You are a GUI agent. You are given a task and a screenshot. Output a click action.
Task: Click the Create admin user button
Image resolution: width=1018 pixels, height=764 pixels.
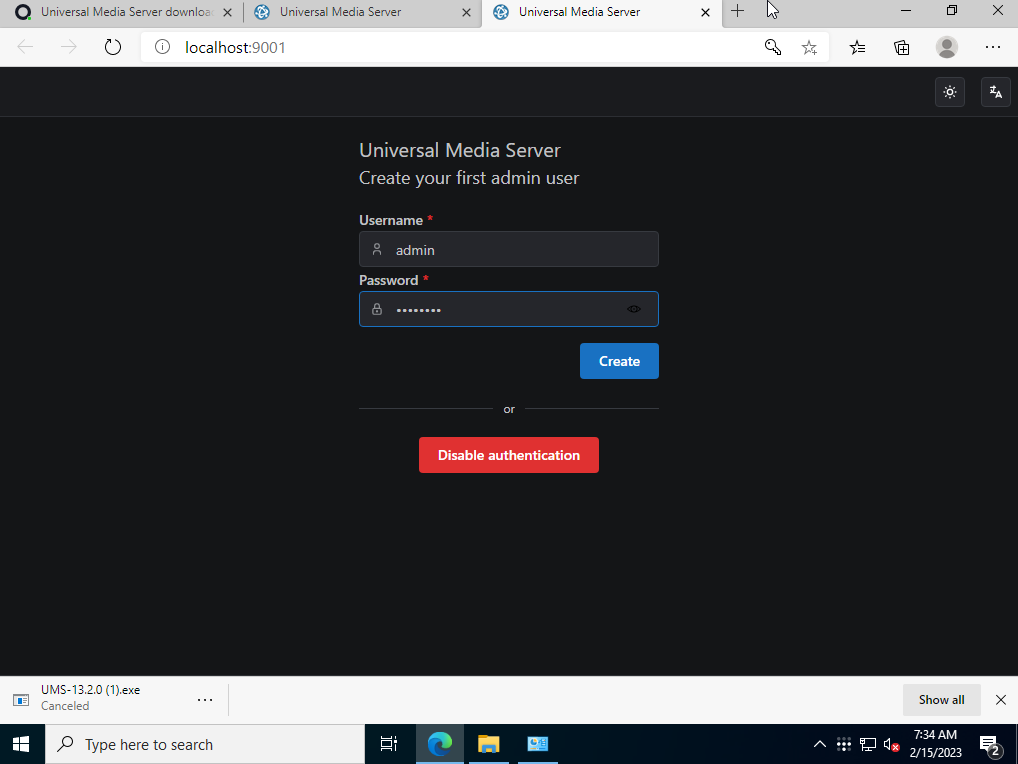tap(619, 361)
